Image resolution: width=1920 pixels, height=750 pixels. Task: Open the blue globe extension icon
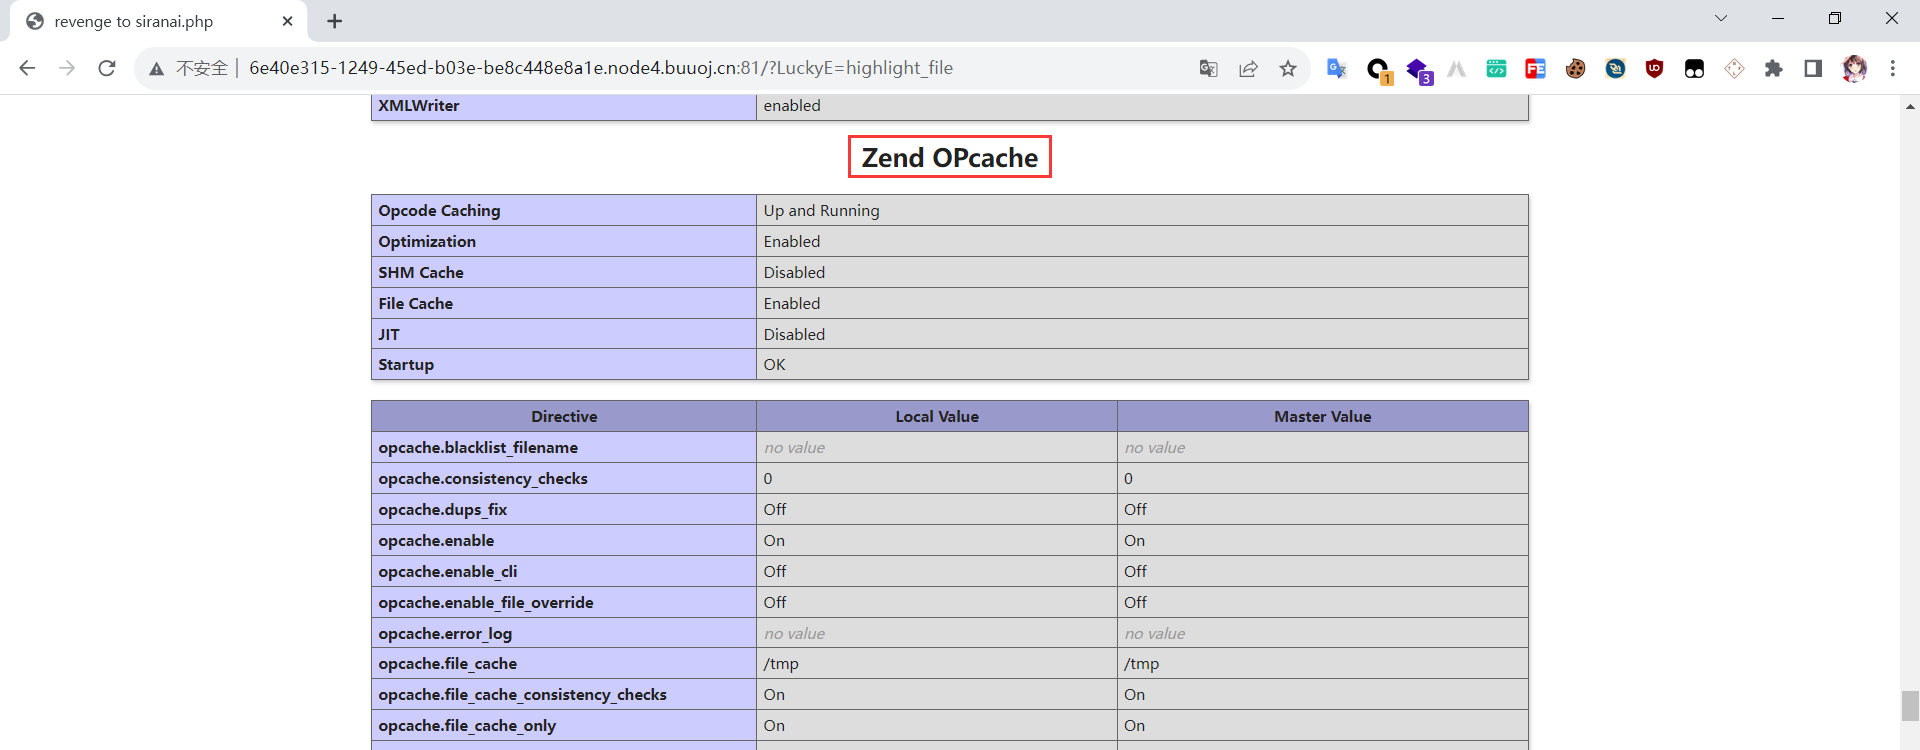tap(1615, 68)
